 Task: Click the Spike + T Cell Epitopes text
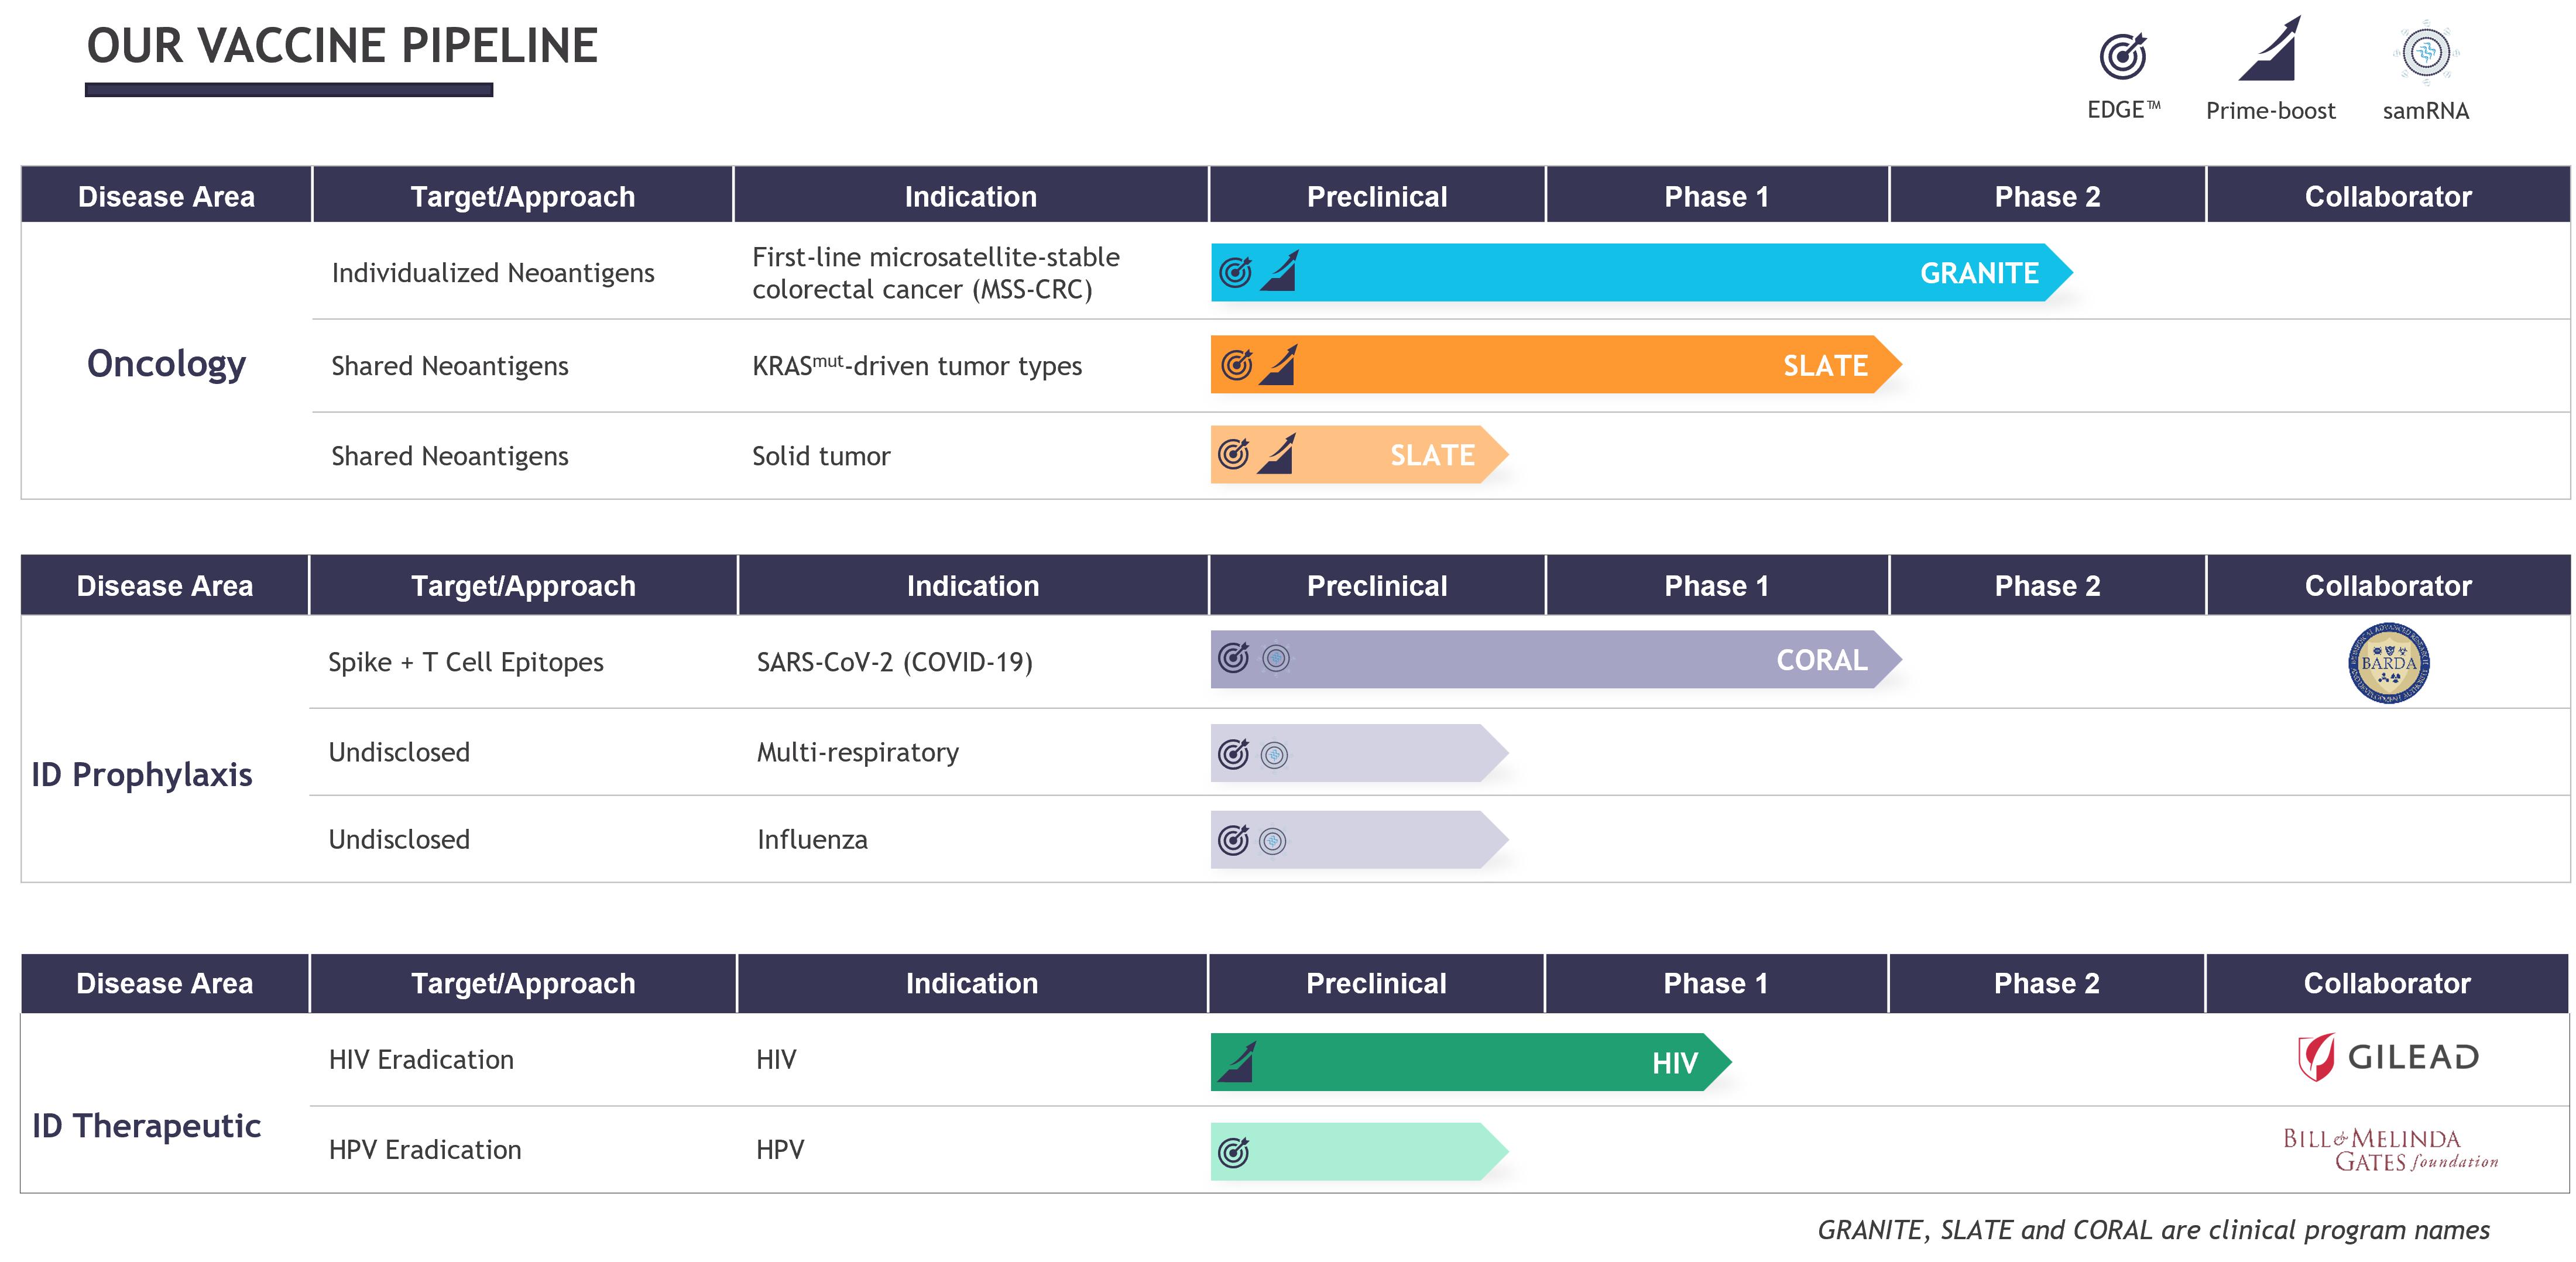466,662
